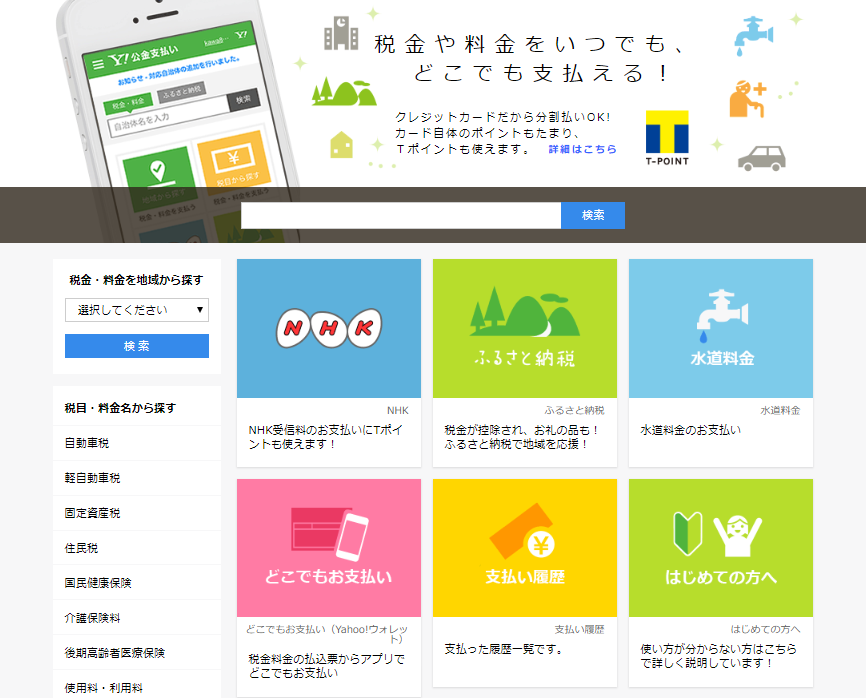Select the どこでもお支払い pink tile

tap(329, 548)
